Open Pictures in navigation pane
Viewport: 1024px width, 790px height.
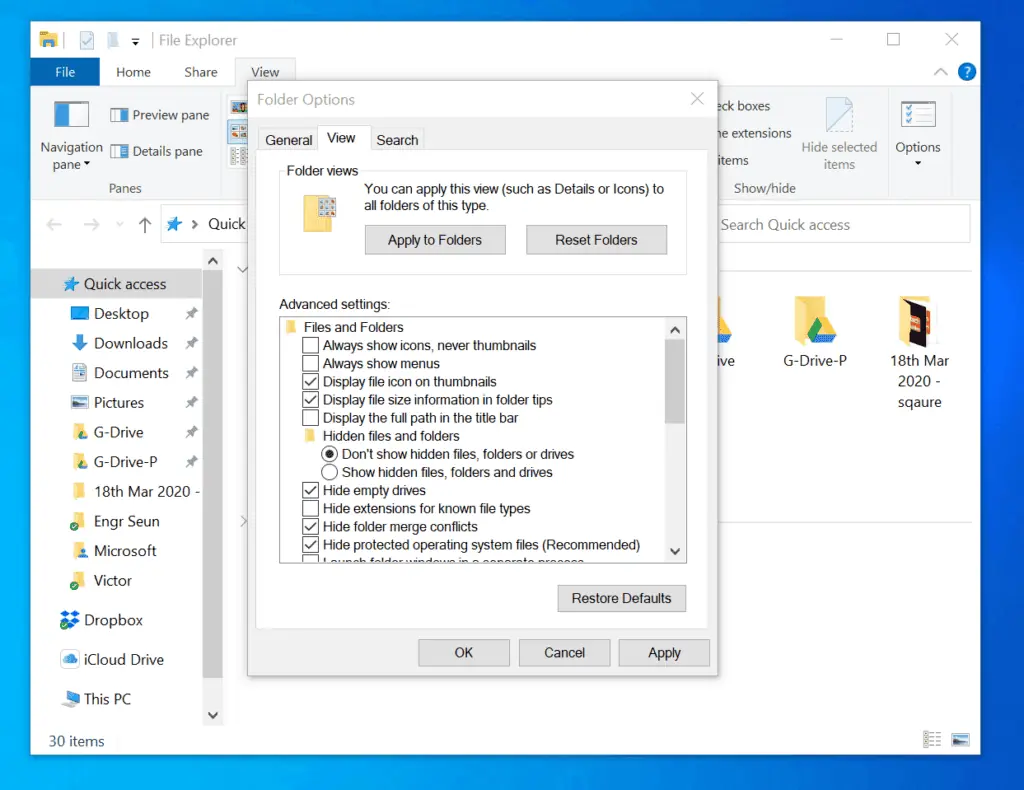(119, 403)
